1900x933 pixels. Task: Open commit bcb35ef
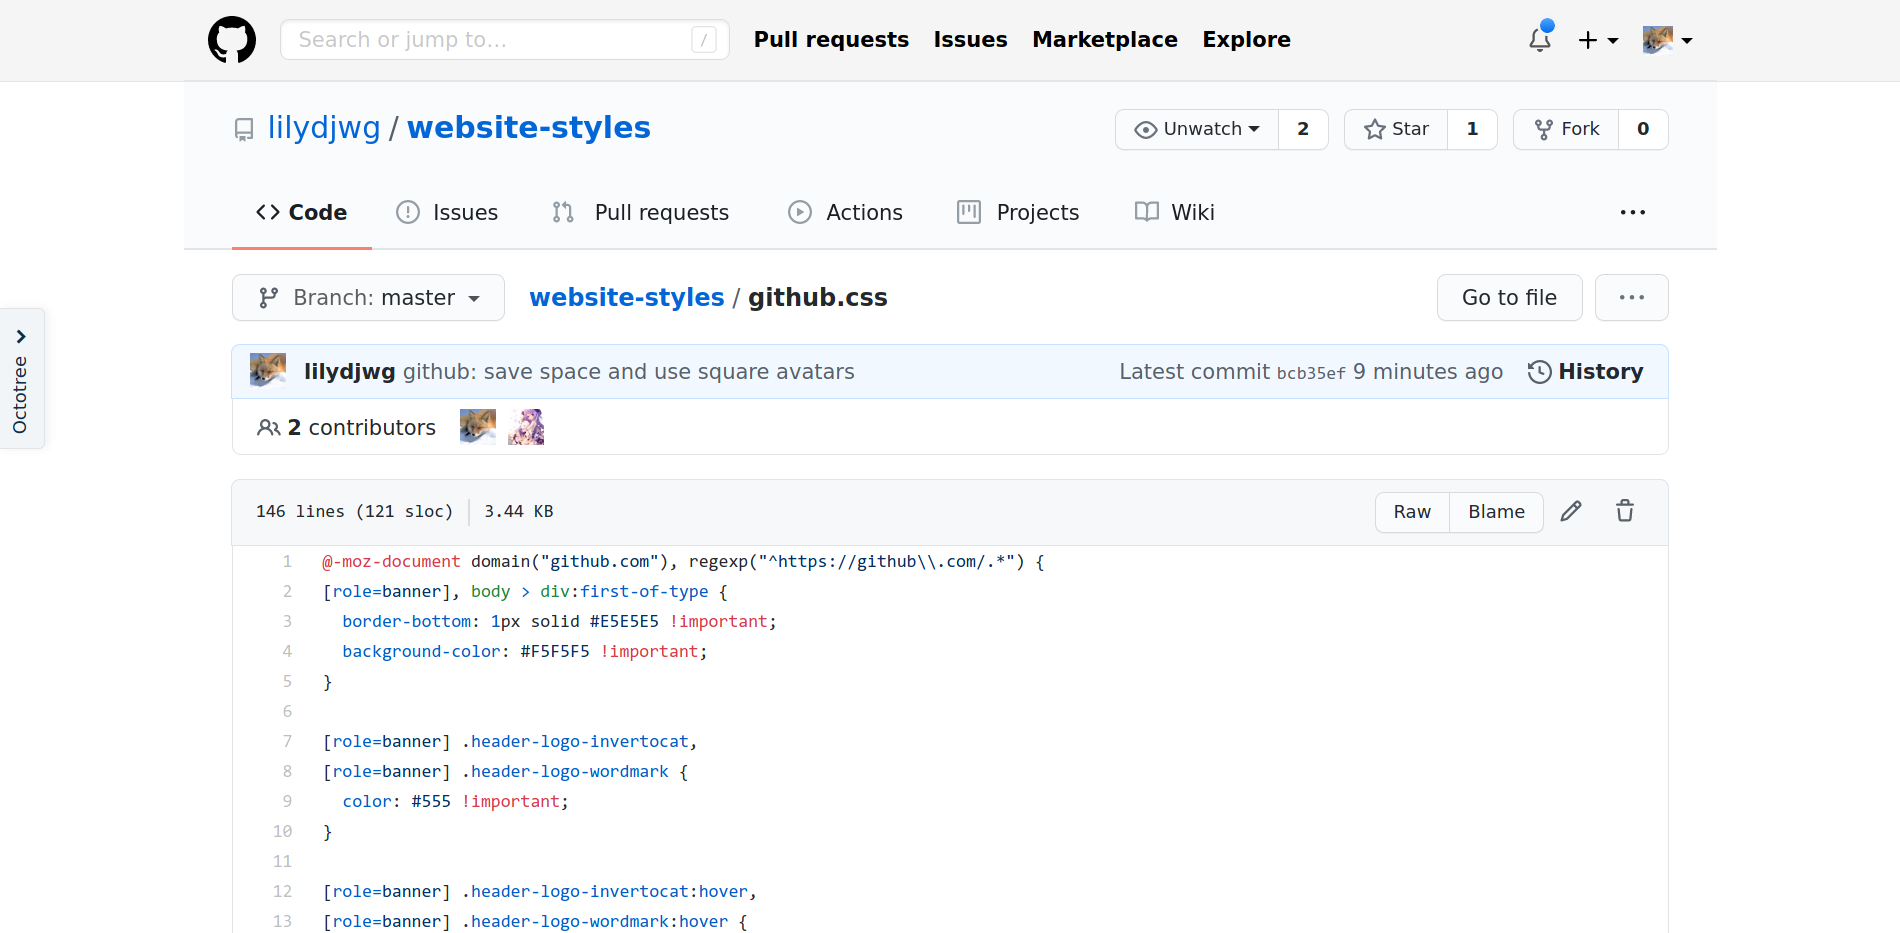click(1311, 372)
